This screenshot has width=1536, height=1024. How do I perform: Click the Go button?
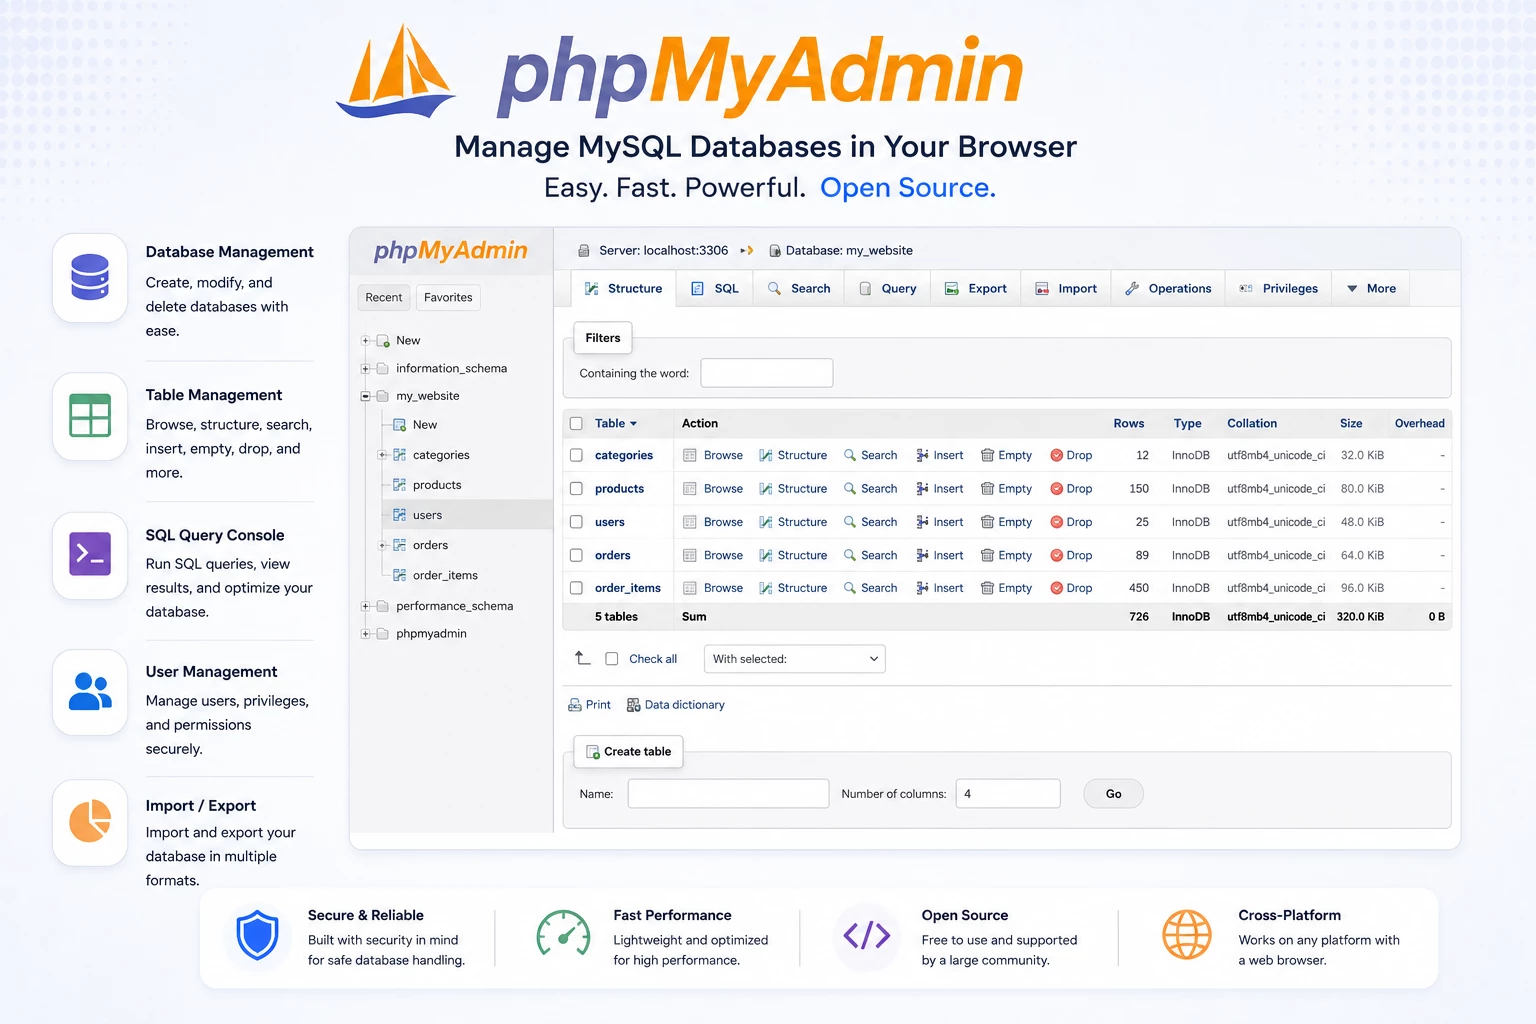point(1113,794)
